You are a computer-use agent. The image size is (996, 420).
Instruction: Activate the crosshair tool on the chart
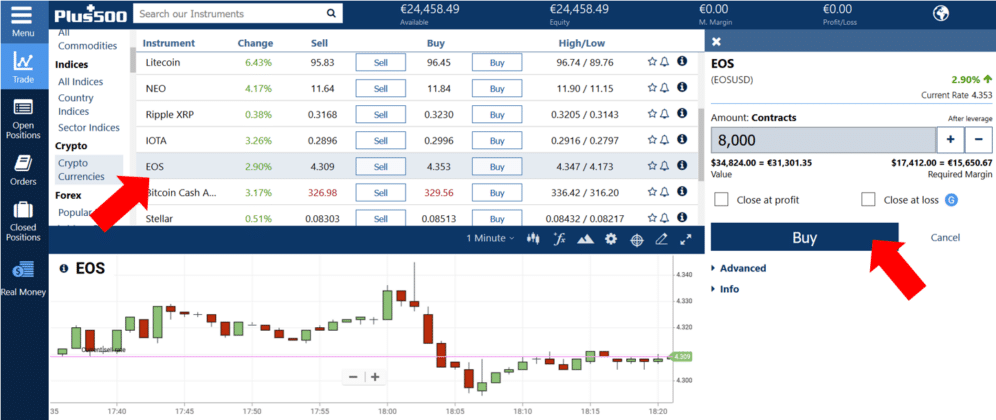click(636, 239)
